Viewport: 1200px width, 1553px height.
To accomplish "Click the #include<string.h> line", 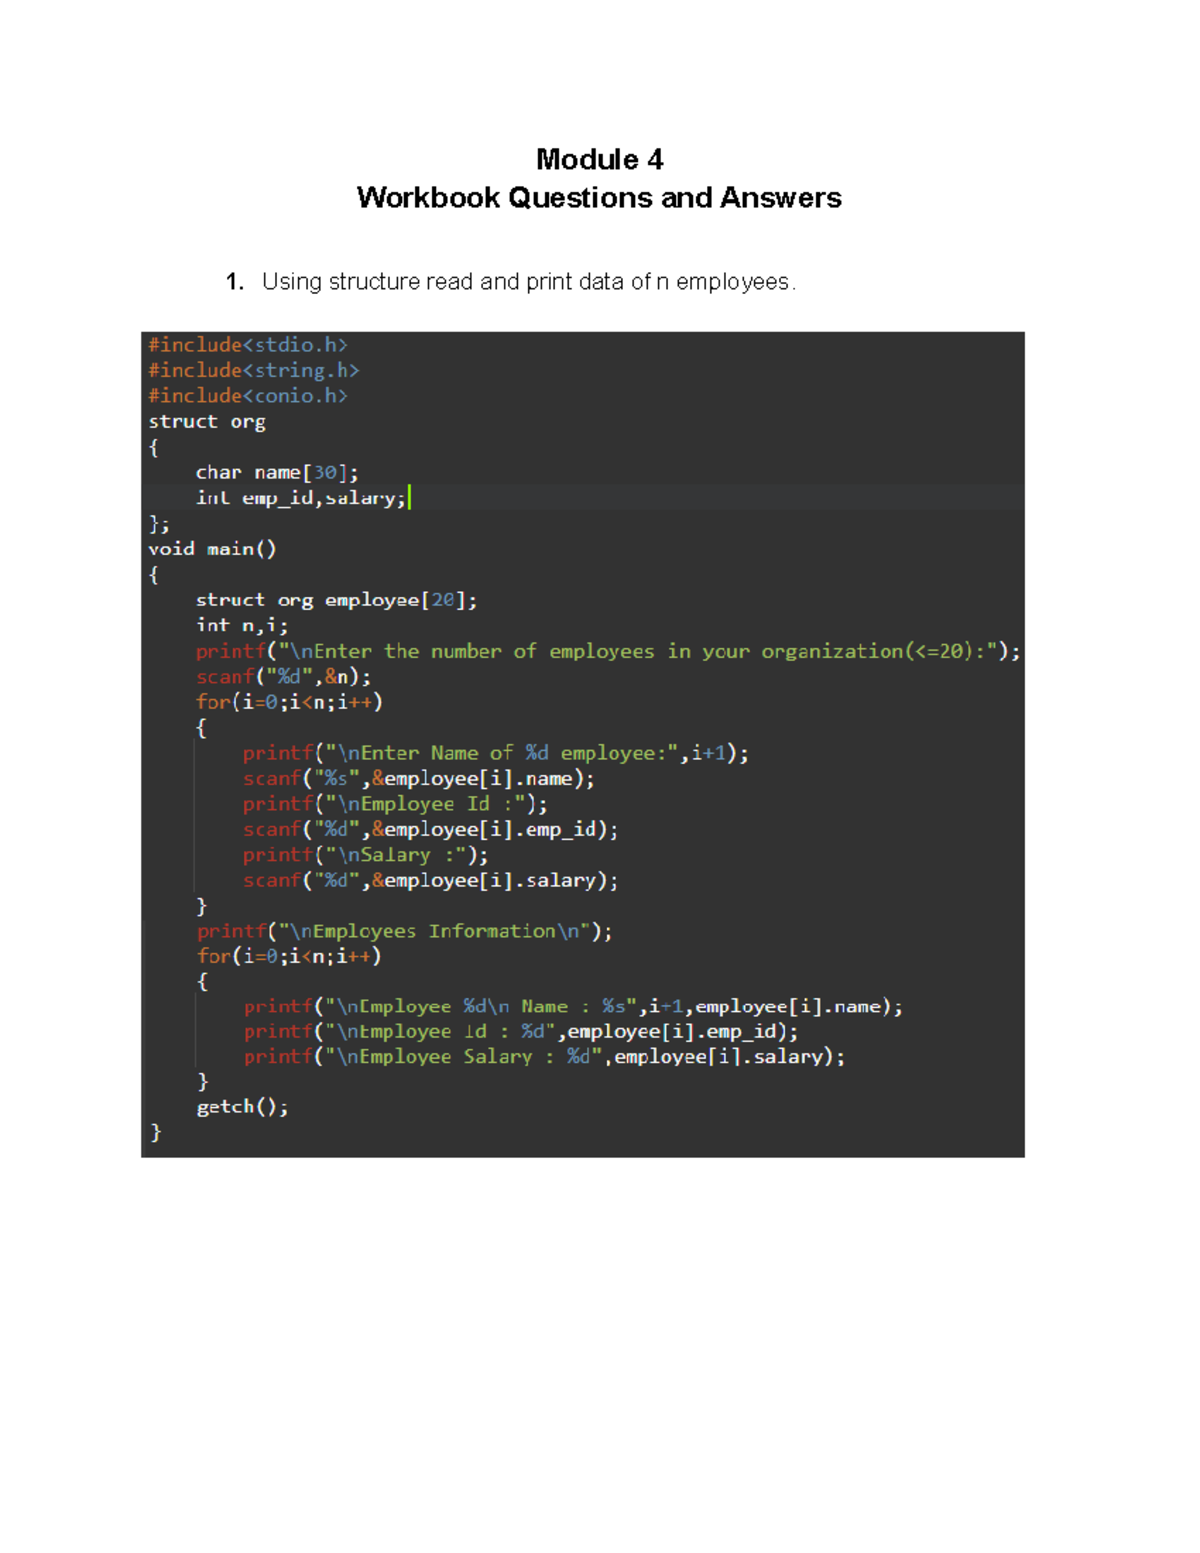I will click(252, 370).
